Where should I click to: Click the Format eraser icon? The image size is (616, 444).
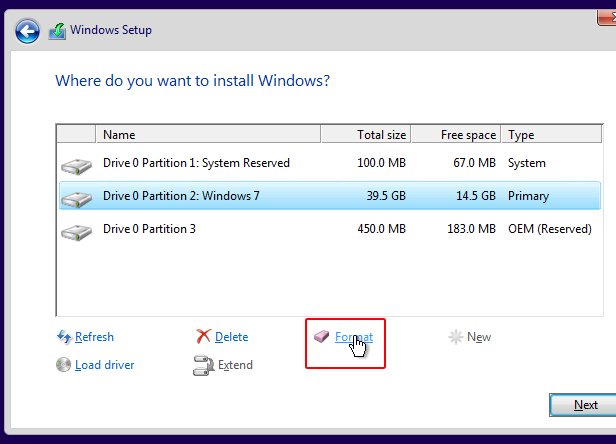(x=322, y=337)
